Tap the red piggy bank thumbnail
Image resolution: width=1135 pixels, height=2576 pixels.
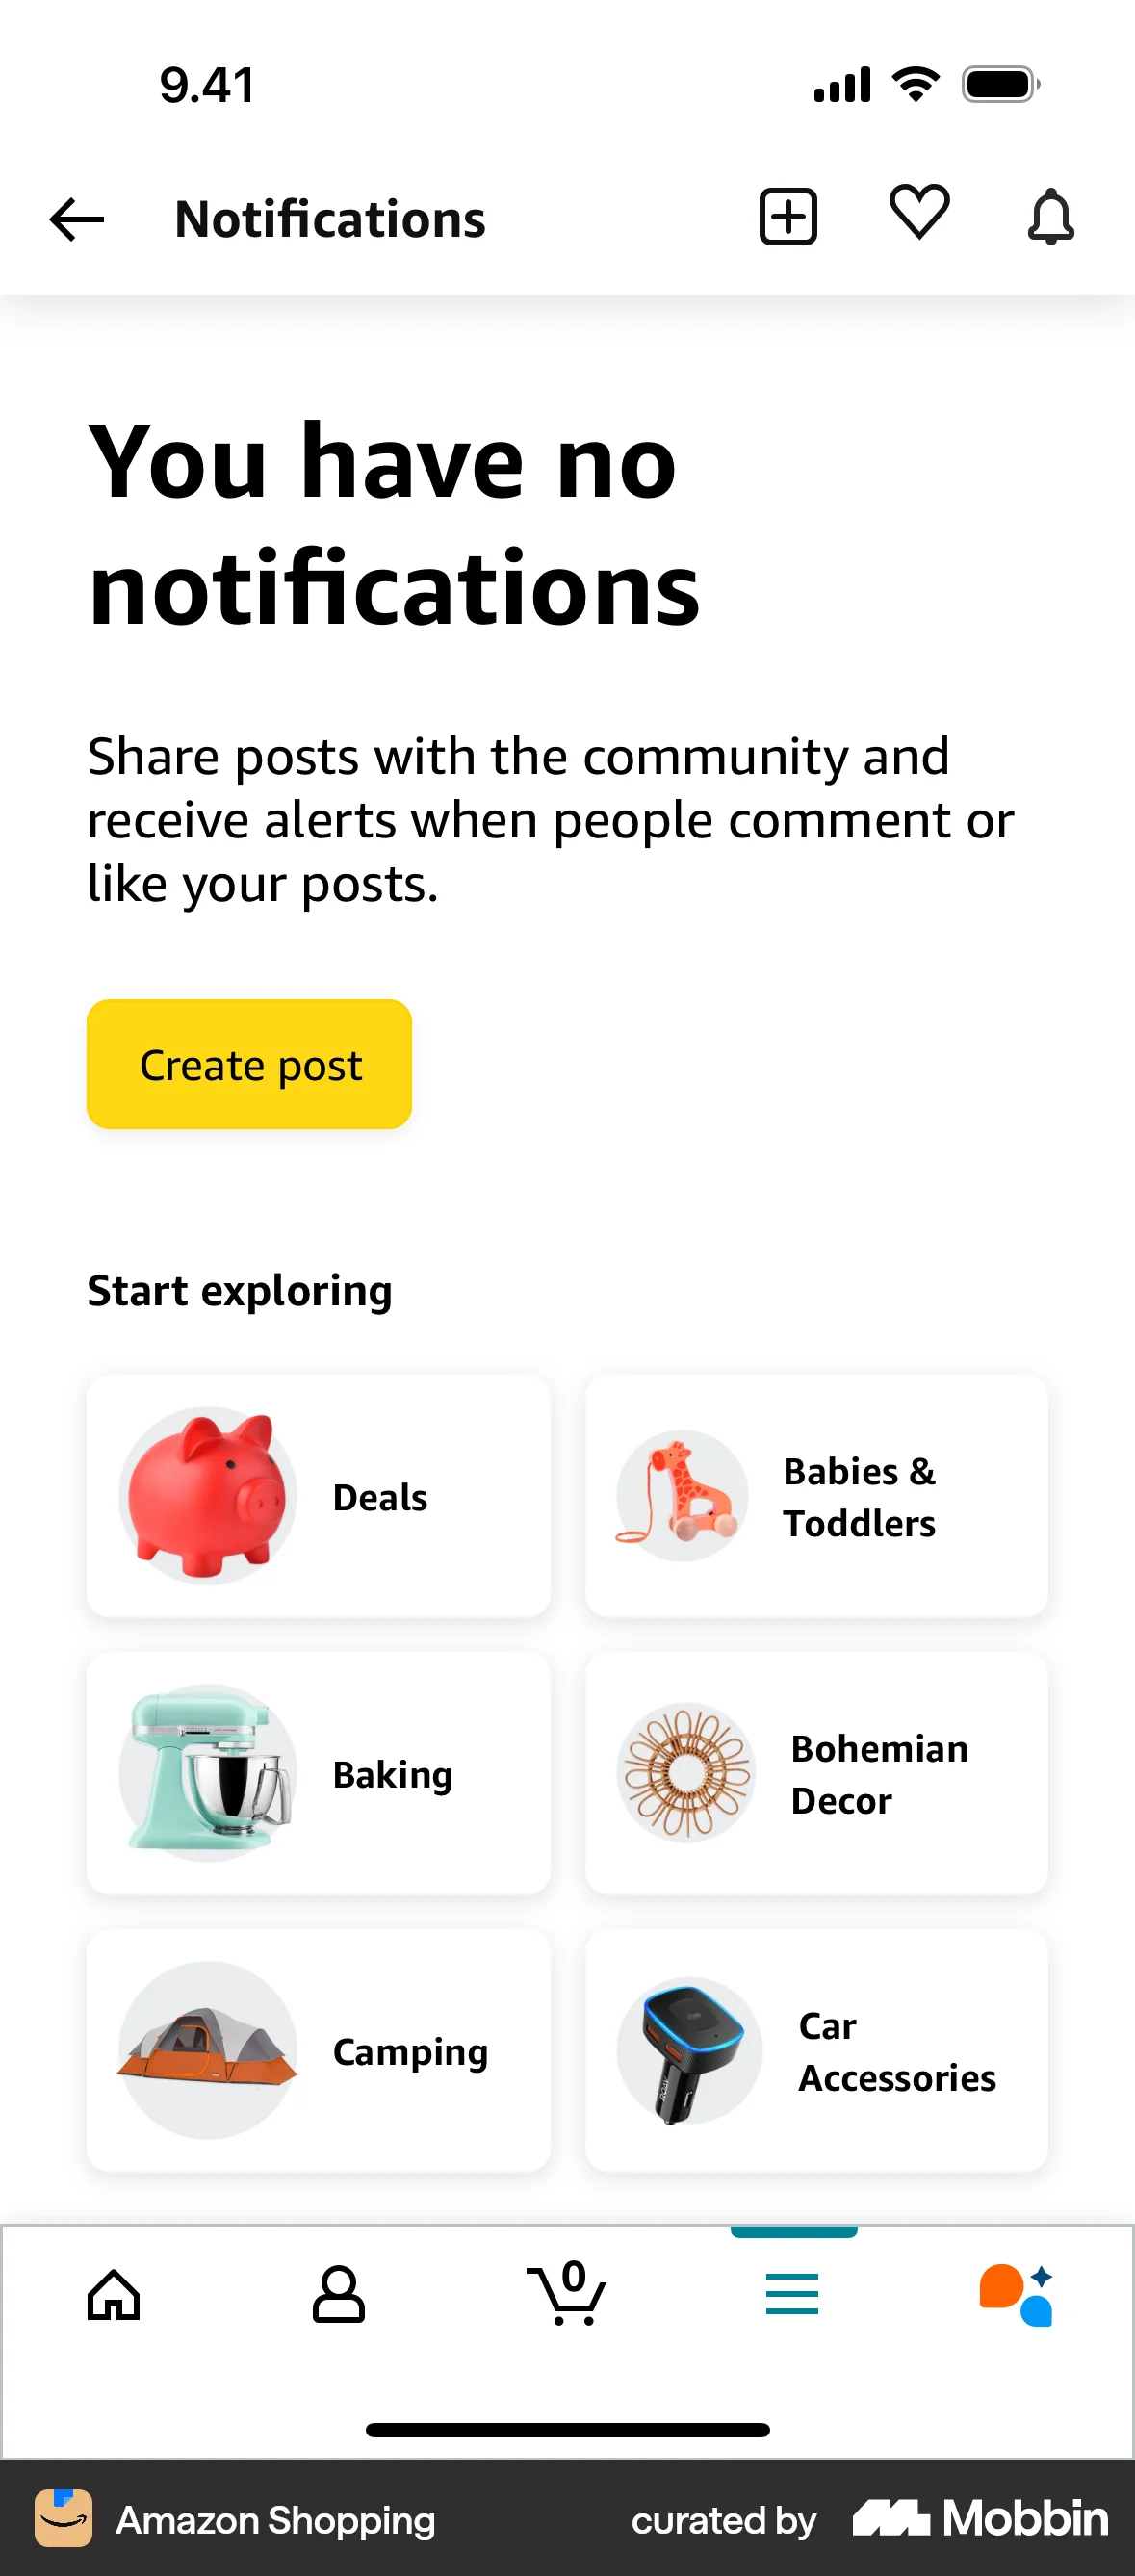[x=208, y=1495]
